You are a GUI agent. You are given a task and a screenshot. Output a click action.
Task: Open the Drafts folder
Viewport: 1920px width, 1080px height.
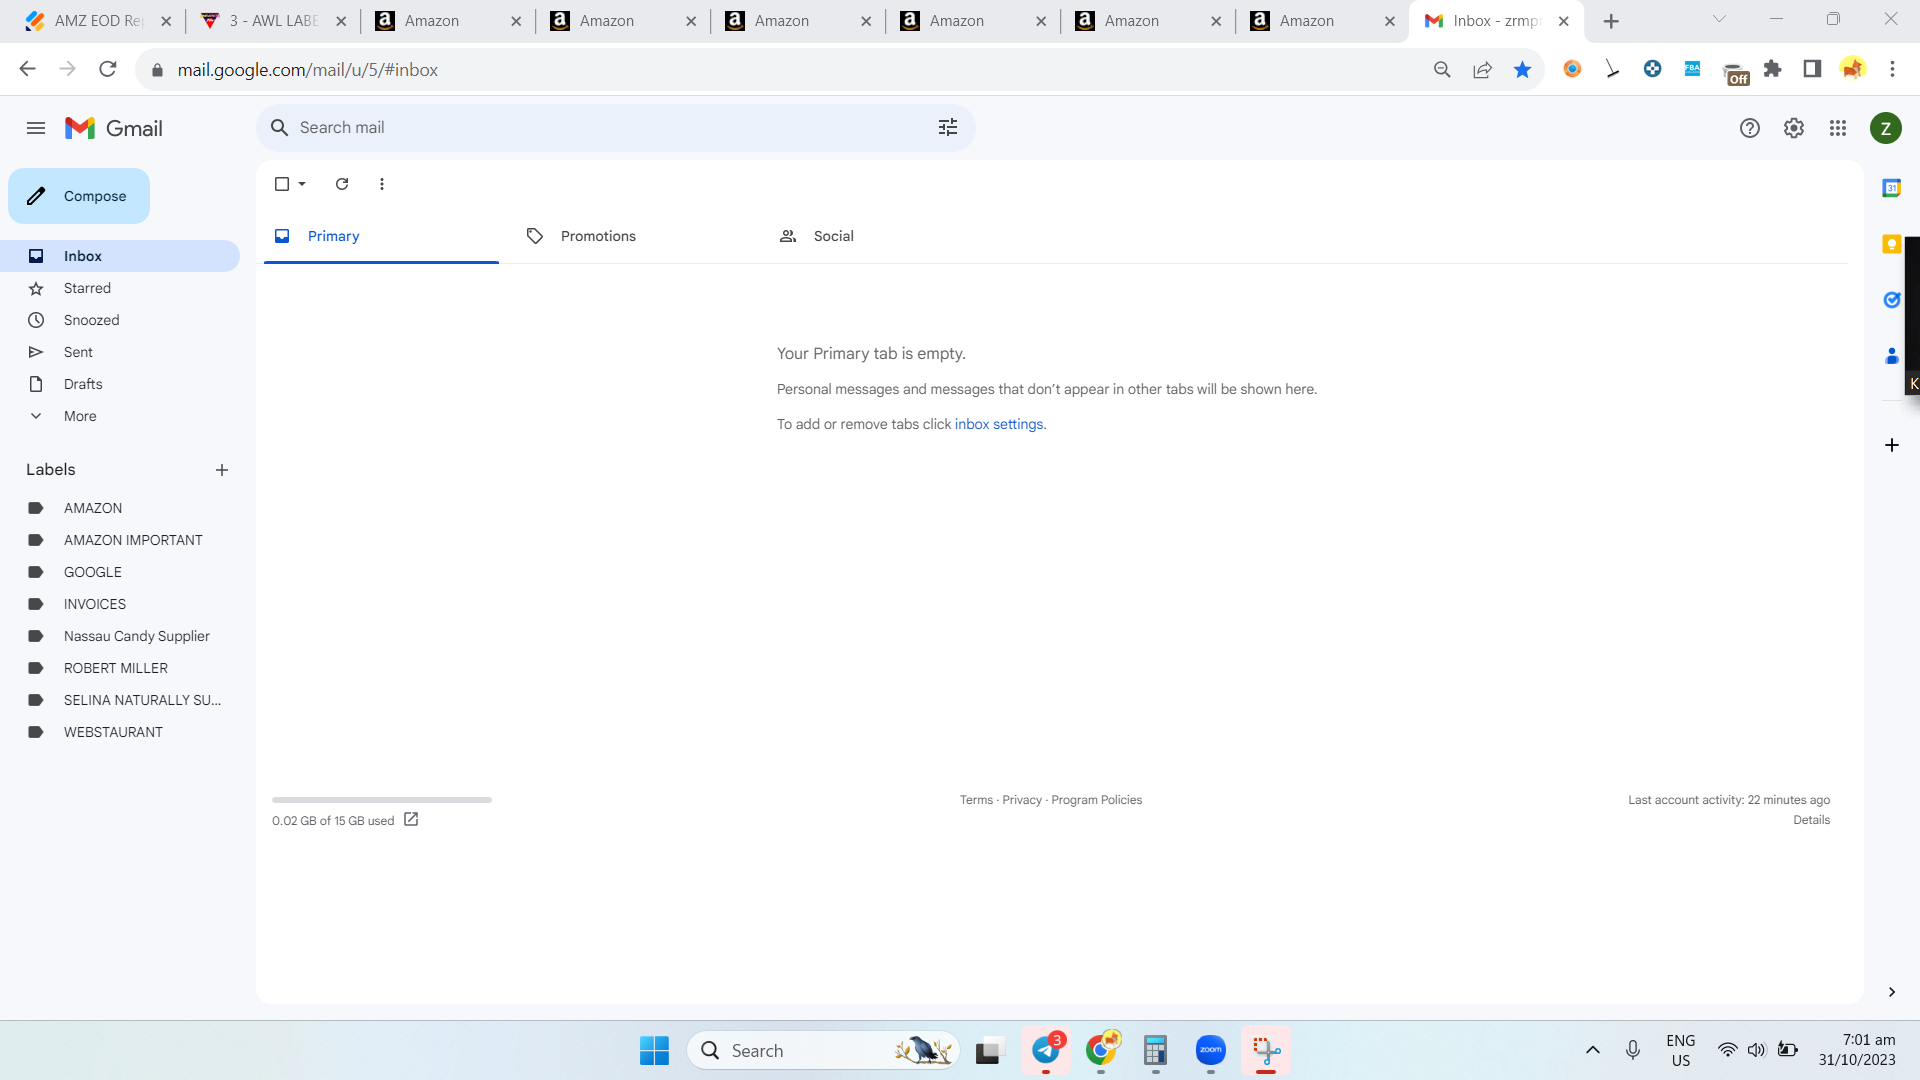pos(120,384)
